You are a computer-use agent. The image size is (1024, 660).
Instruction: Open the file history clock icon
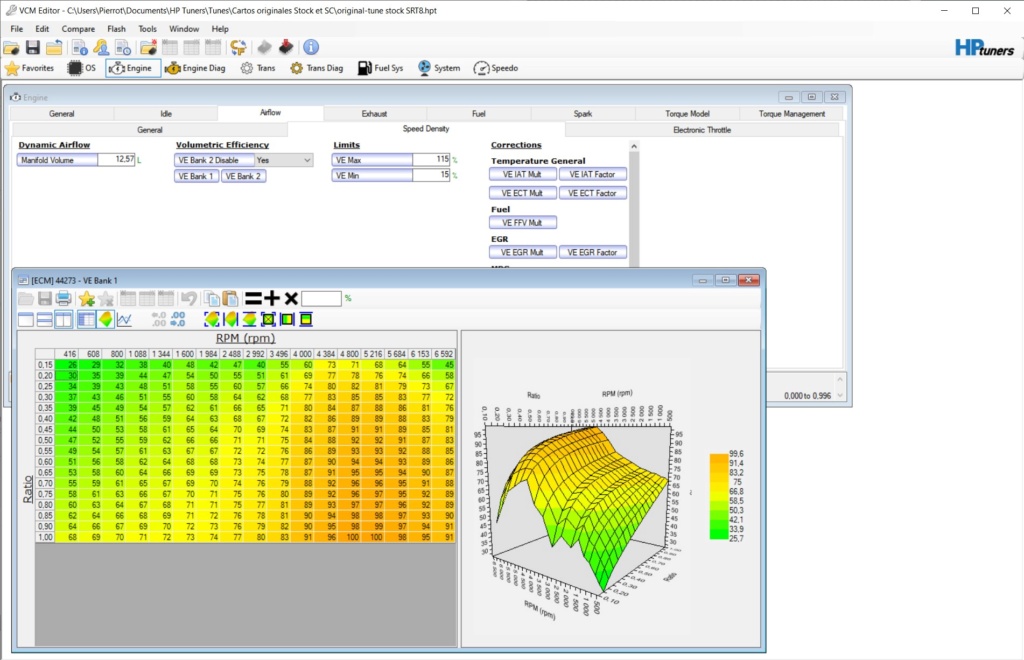point(123,48)
